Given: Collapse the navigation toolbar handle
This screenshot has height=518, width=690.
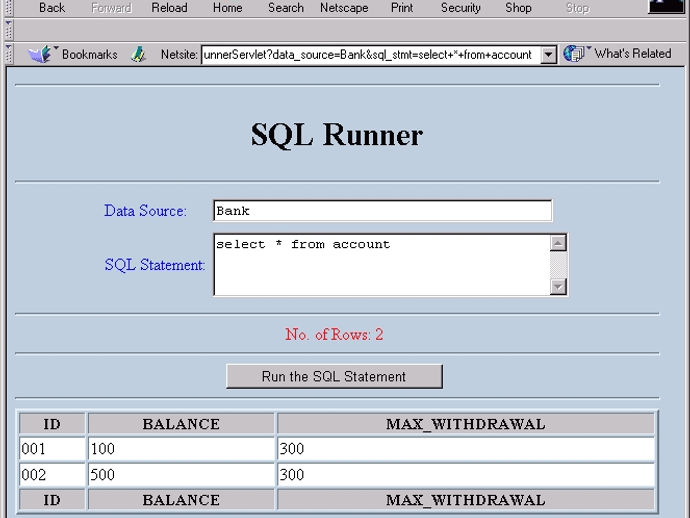Looking at the screenshot, I should 9,9.
